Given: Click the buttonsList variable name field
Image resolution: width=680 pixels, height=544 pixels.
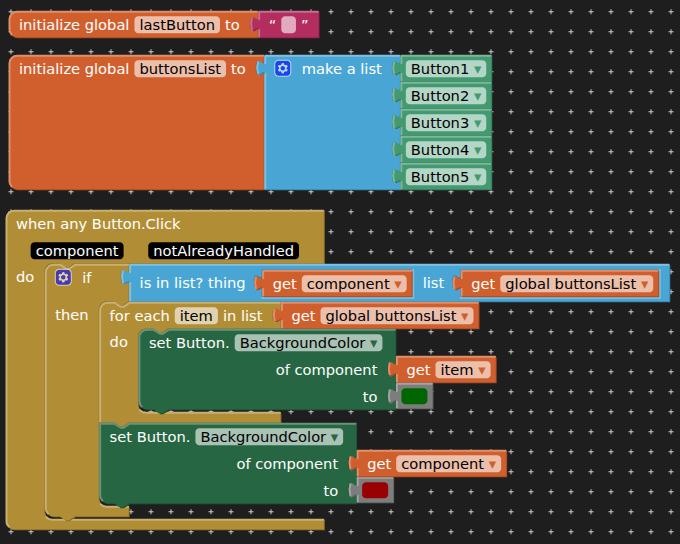Looking at the screenshot, I should point(180,69).
